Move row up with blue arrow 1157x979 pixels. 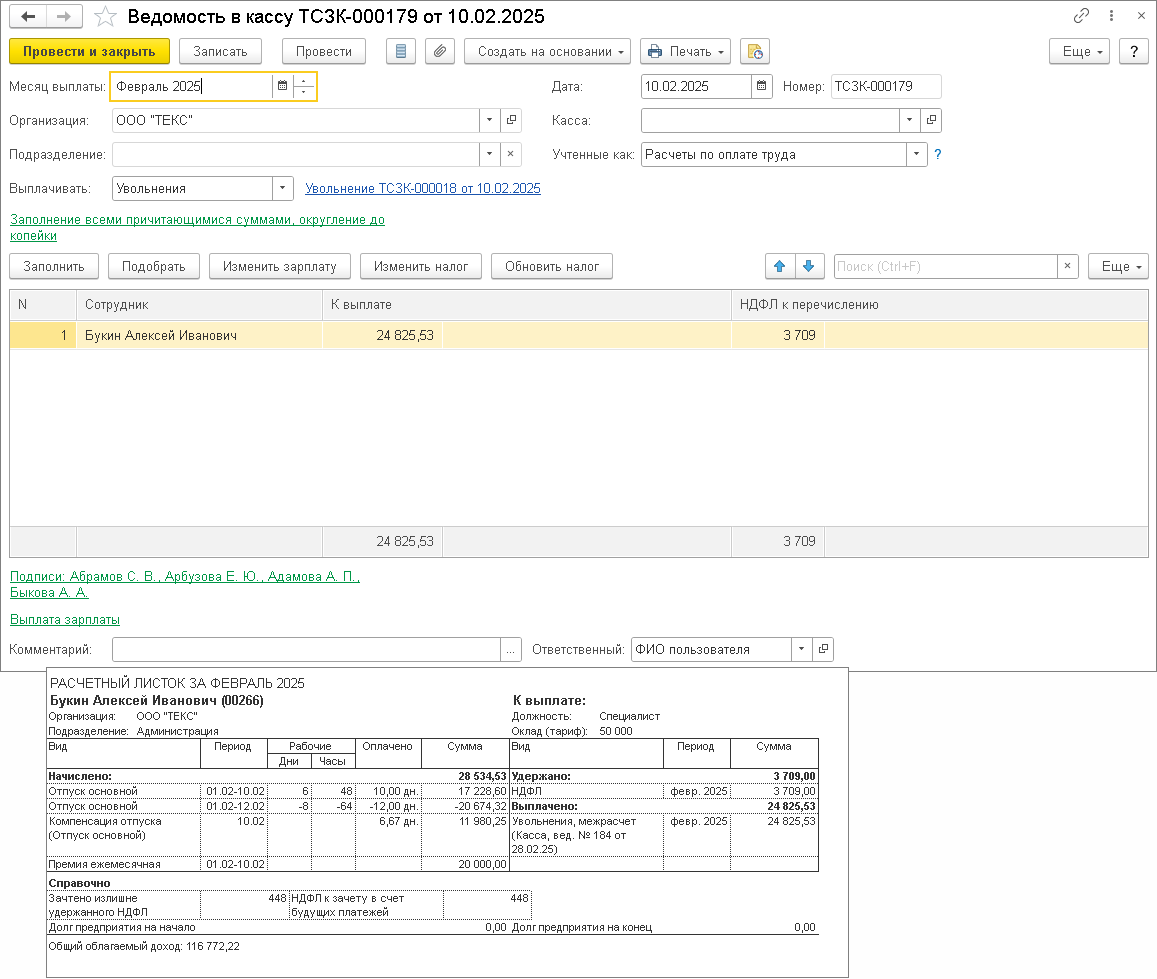point(780,266)
